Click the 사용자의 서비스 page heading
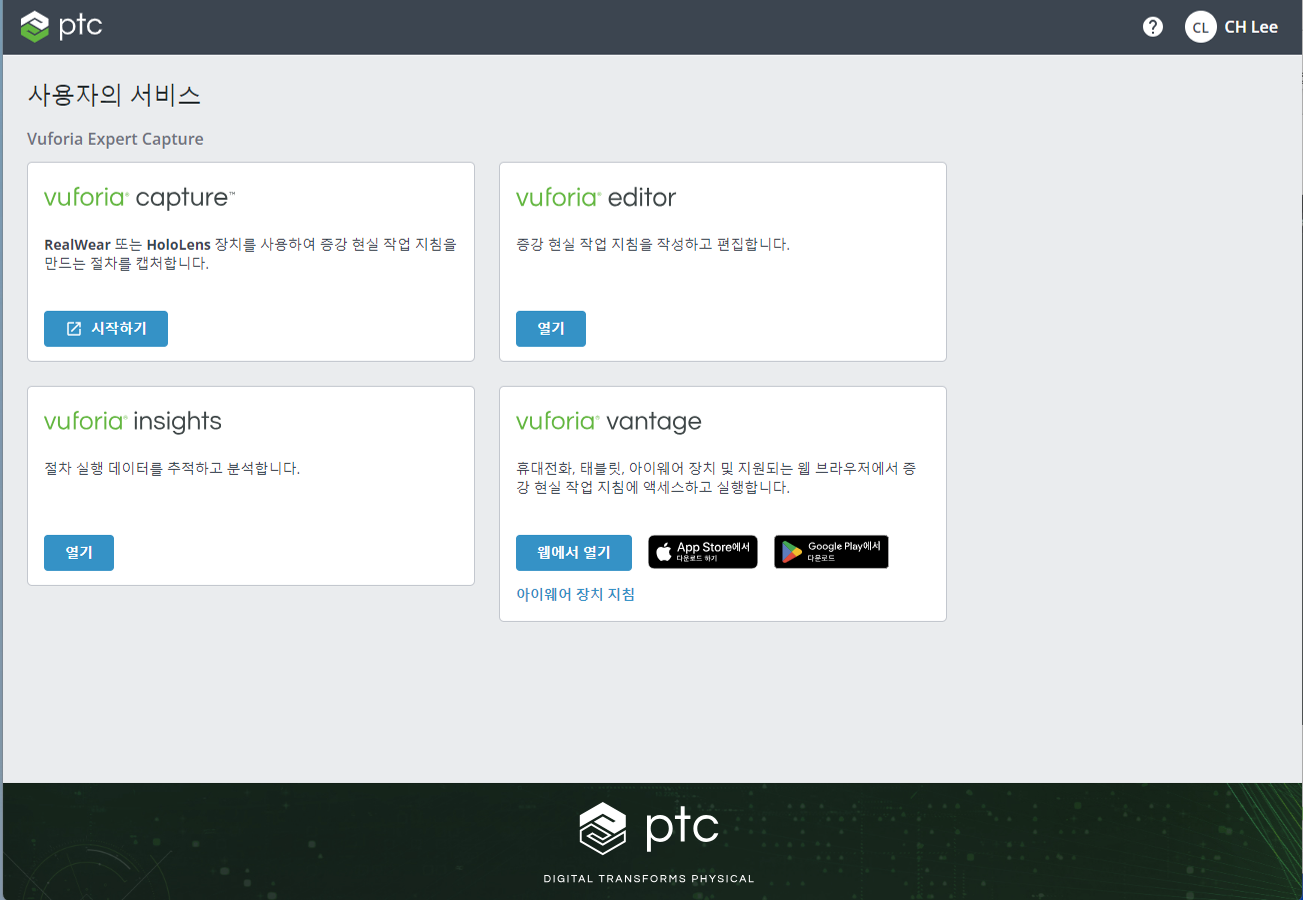 (x=114, y=96)
